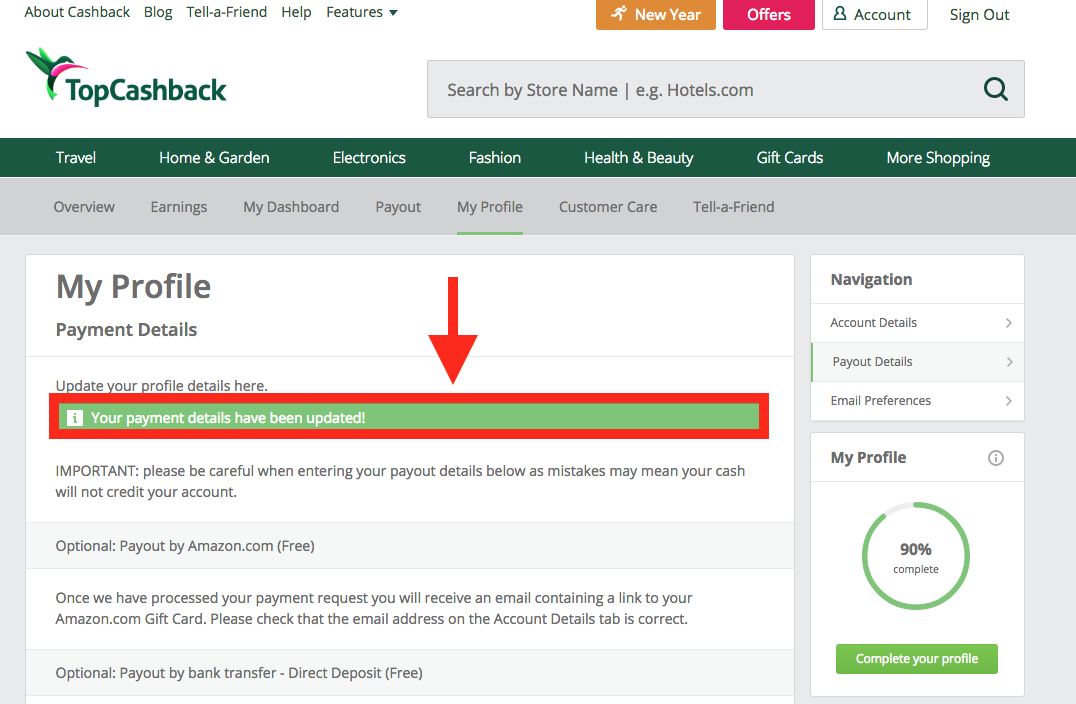Image resolution: width=1076 pixels, height=704 pixels.
Task: Open the My Dashboard tab
Action: [x=291, y=207]
